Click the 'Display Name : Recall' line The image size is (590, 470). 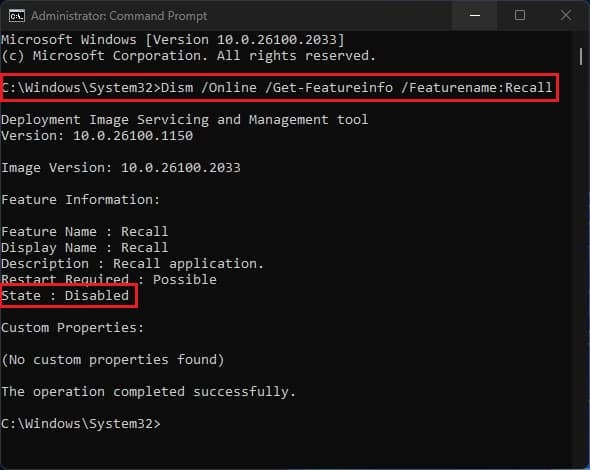pos(85,248)
